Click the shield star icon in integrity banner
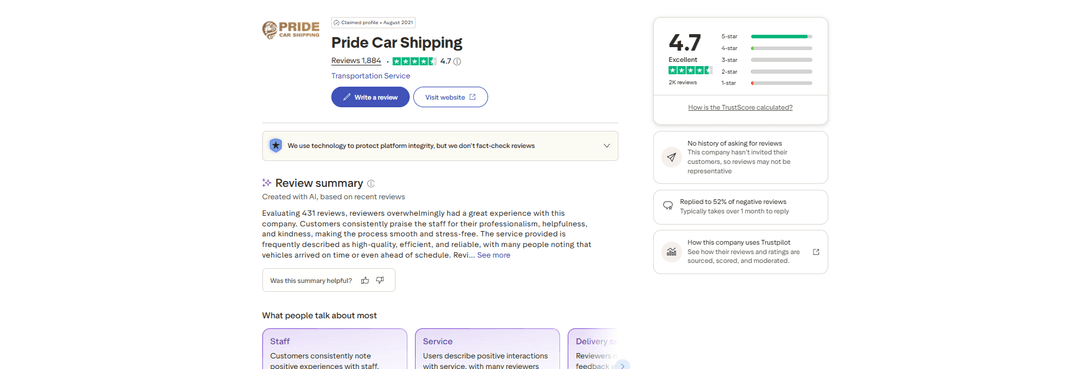 276,145
